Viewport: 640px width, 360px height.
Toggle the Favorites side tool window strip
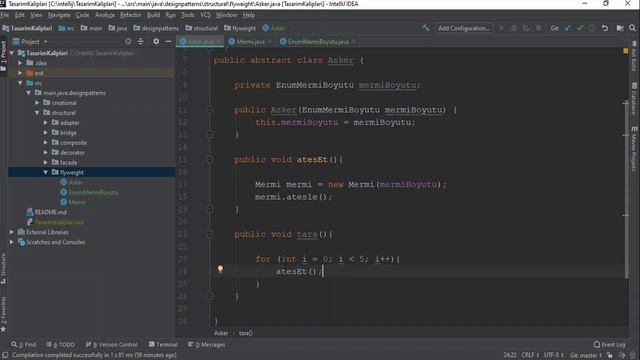[3, 313]
